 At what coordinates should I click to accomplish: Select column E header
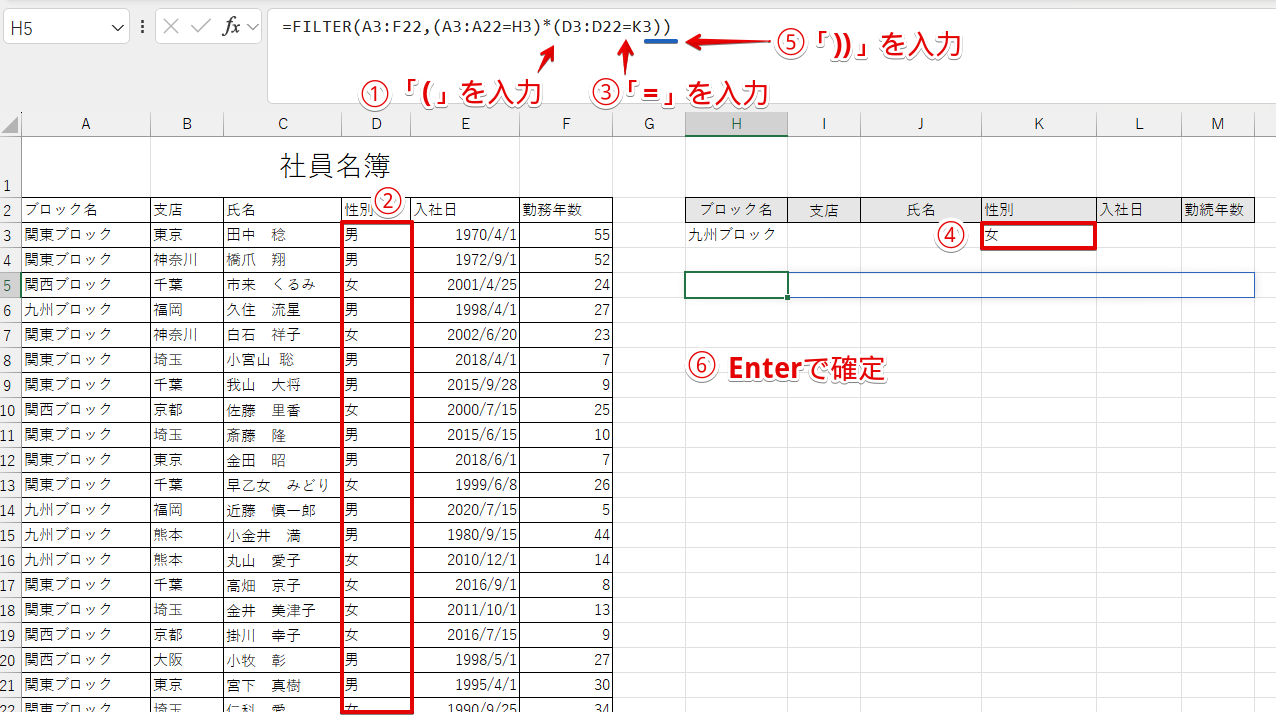(465, 124)
